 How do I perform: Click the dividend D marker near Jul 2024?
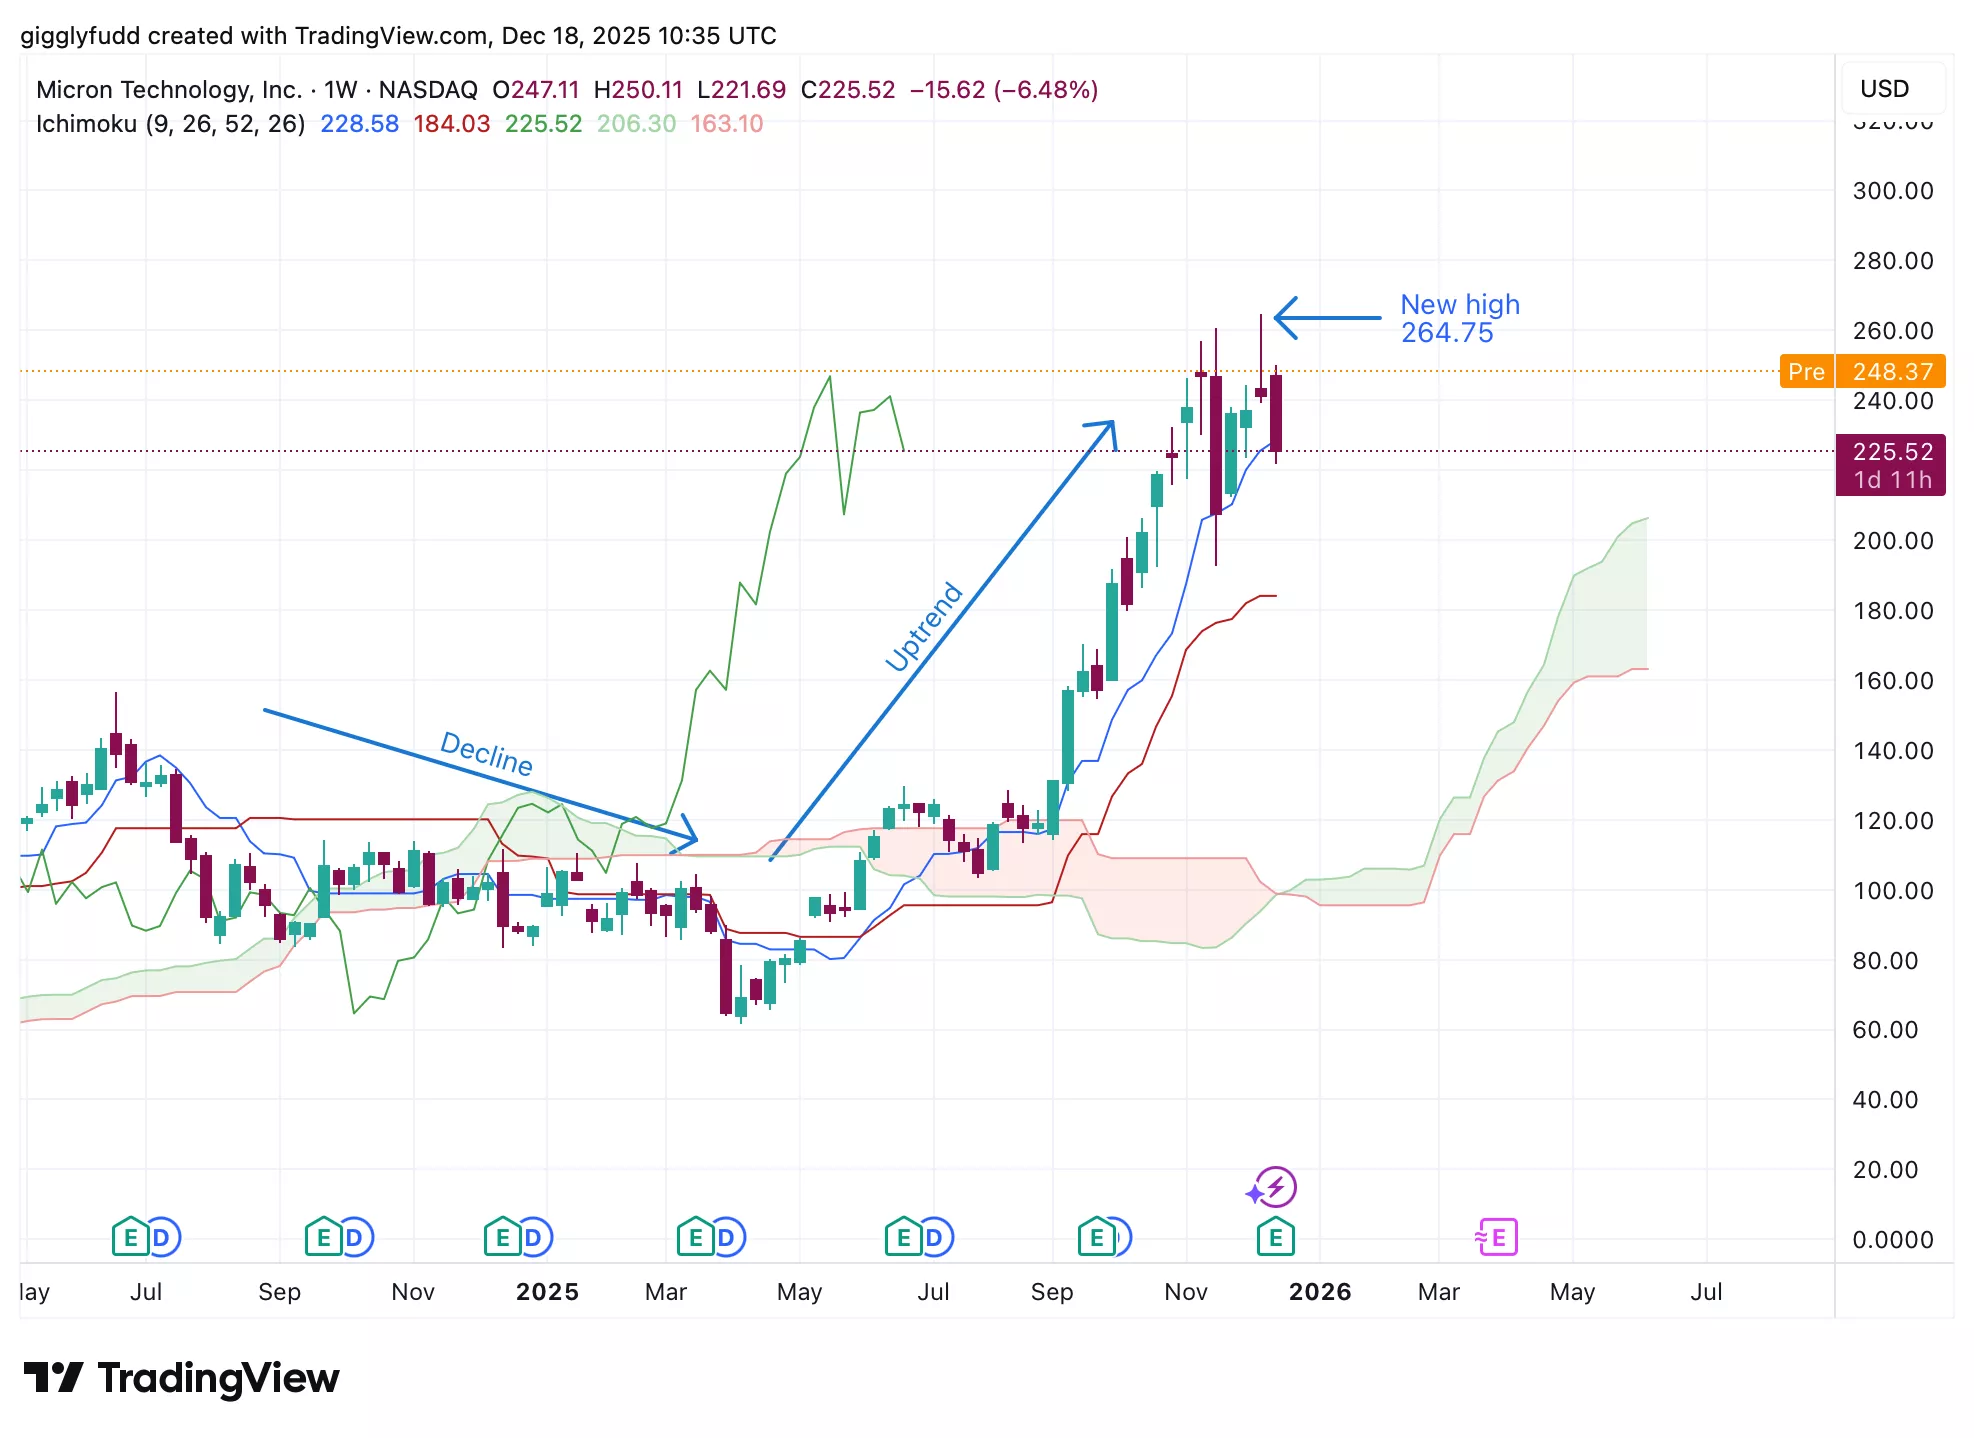pyautogui.click(x=163, y=1238)
